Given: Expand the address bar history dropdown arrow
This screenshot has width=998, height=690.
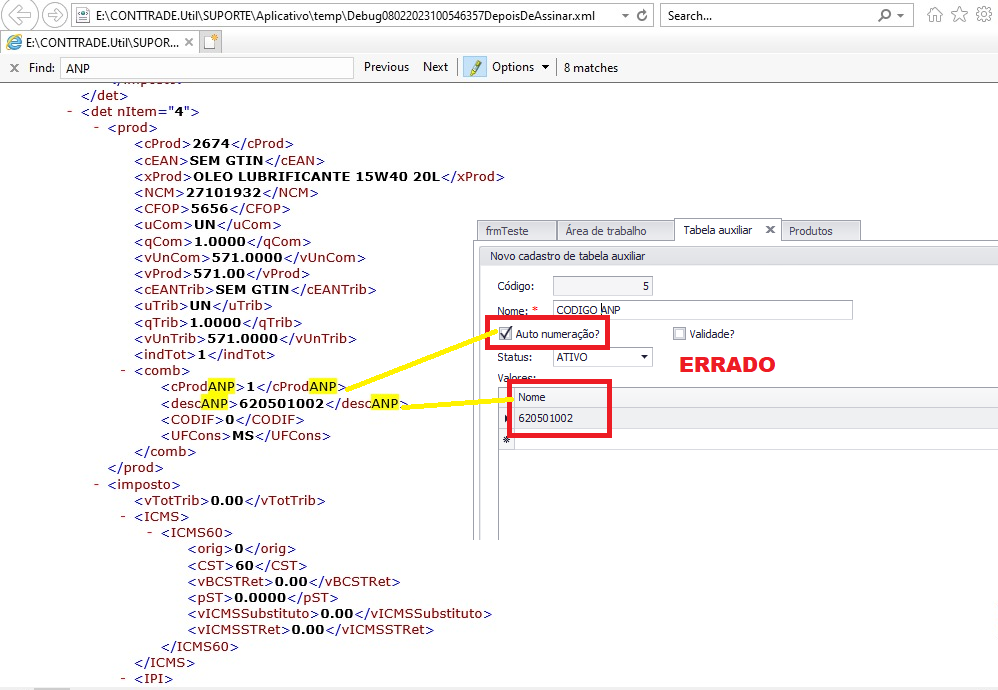Looking at the screenshot, I should coord(625,16).
